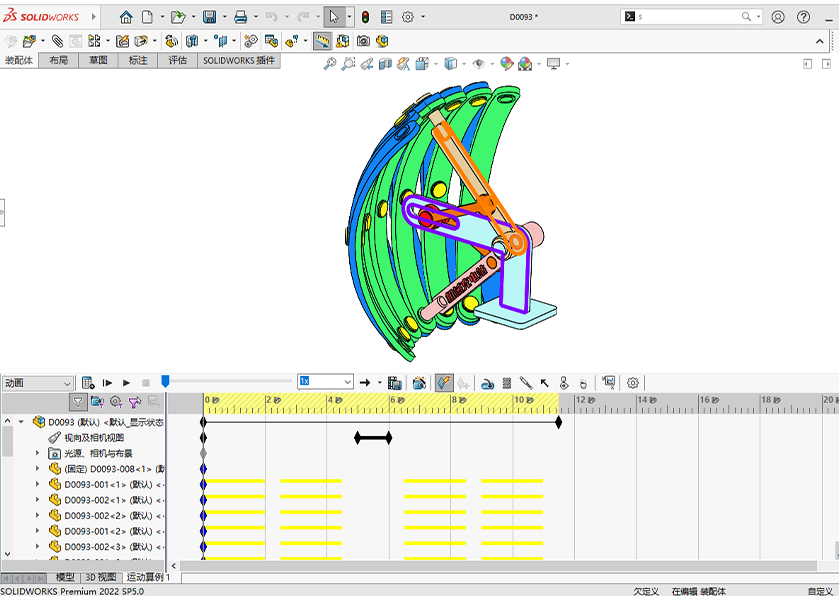Open the Options gear in the top toolbar
This screenshot has width=839, height=596.
click(x=407, y=17)
